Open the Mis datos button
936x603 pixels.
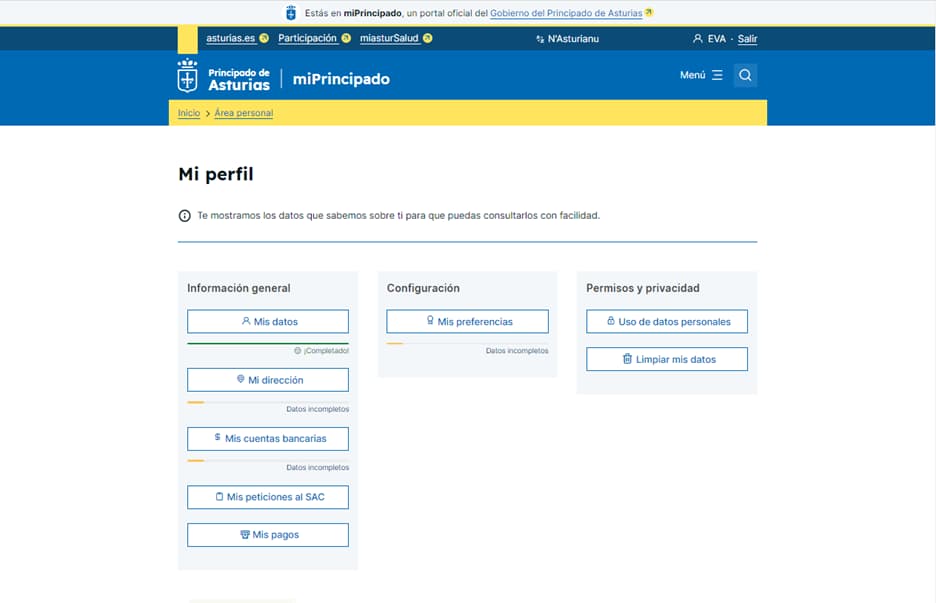[268, 322]
